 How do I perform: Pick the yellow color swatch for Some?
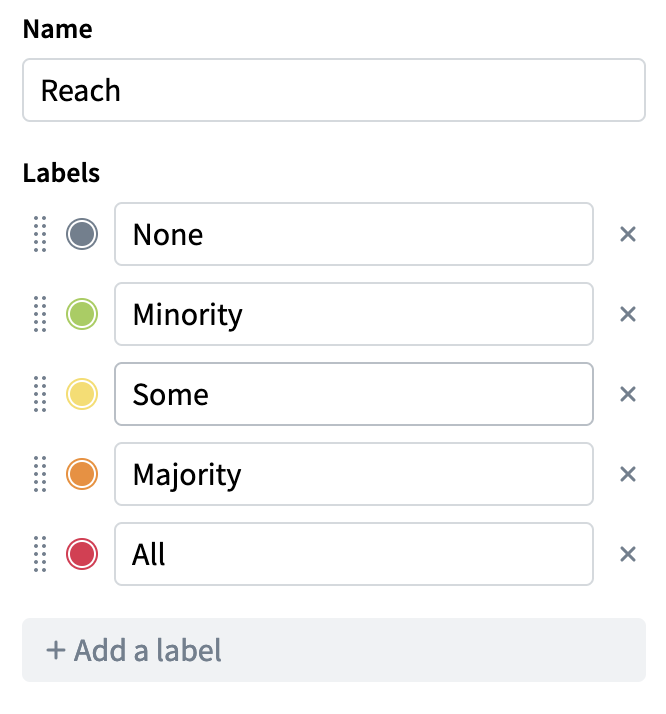(82, 395)
